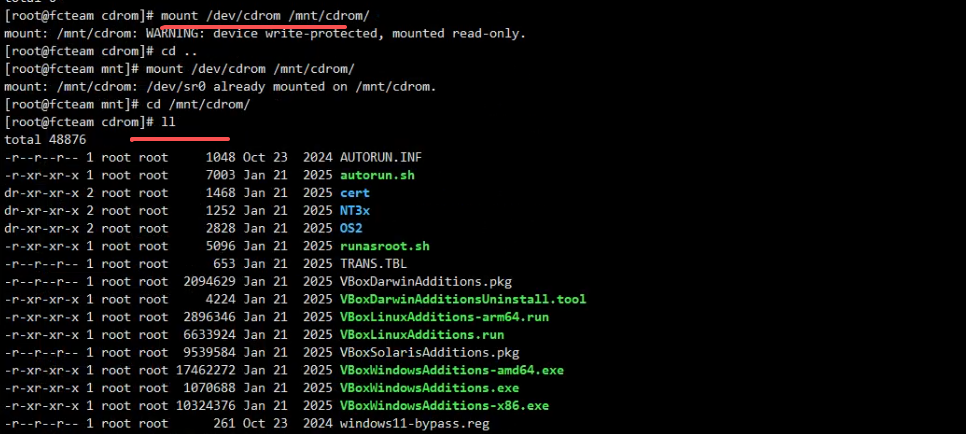Click VBoxDarwinAdditions.pkg filename
This screenshot has height=434, width=966.
click(426, 282)
